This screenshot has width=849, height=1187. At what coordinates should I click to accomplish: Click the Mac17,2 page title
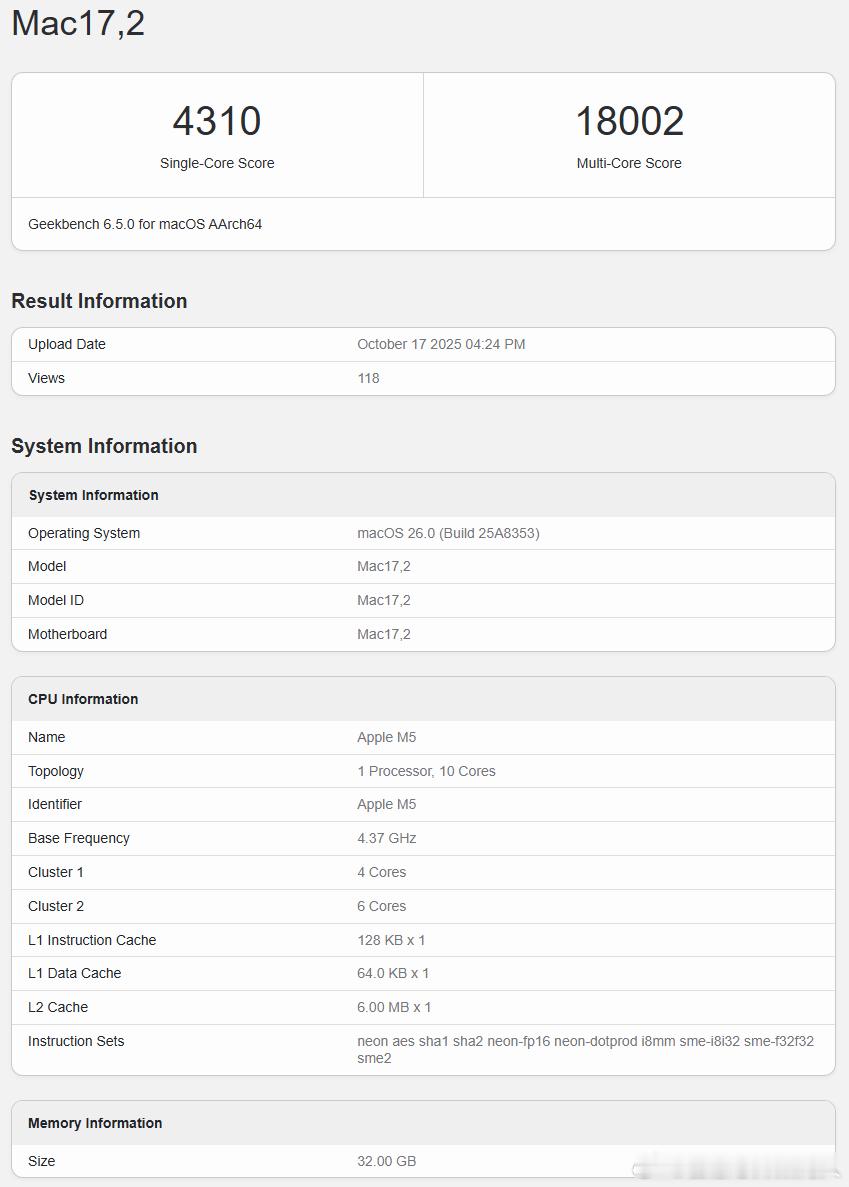click(x=78, y=23)
